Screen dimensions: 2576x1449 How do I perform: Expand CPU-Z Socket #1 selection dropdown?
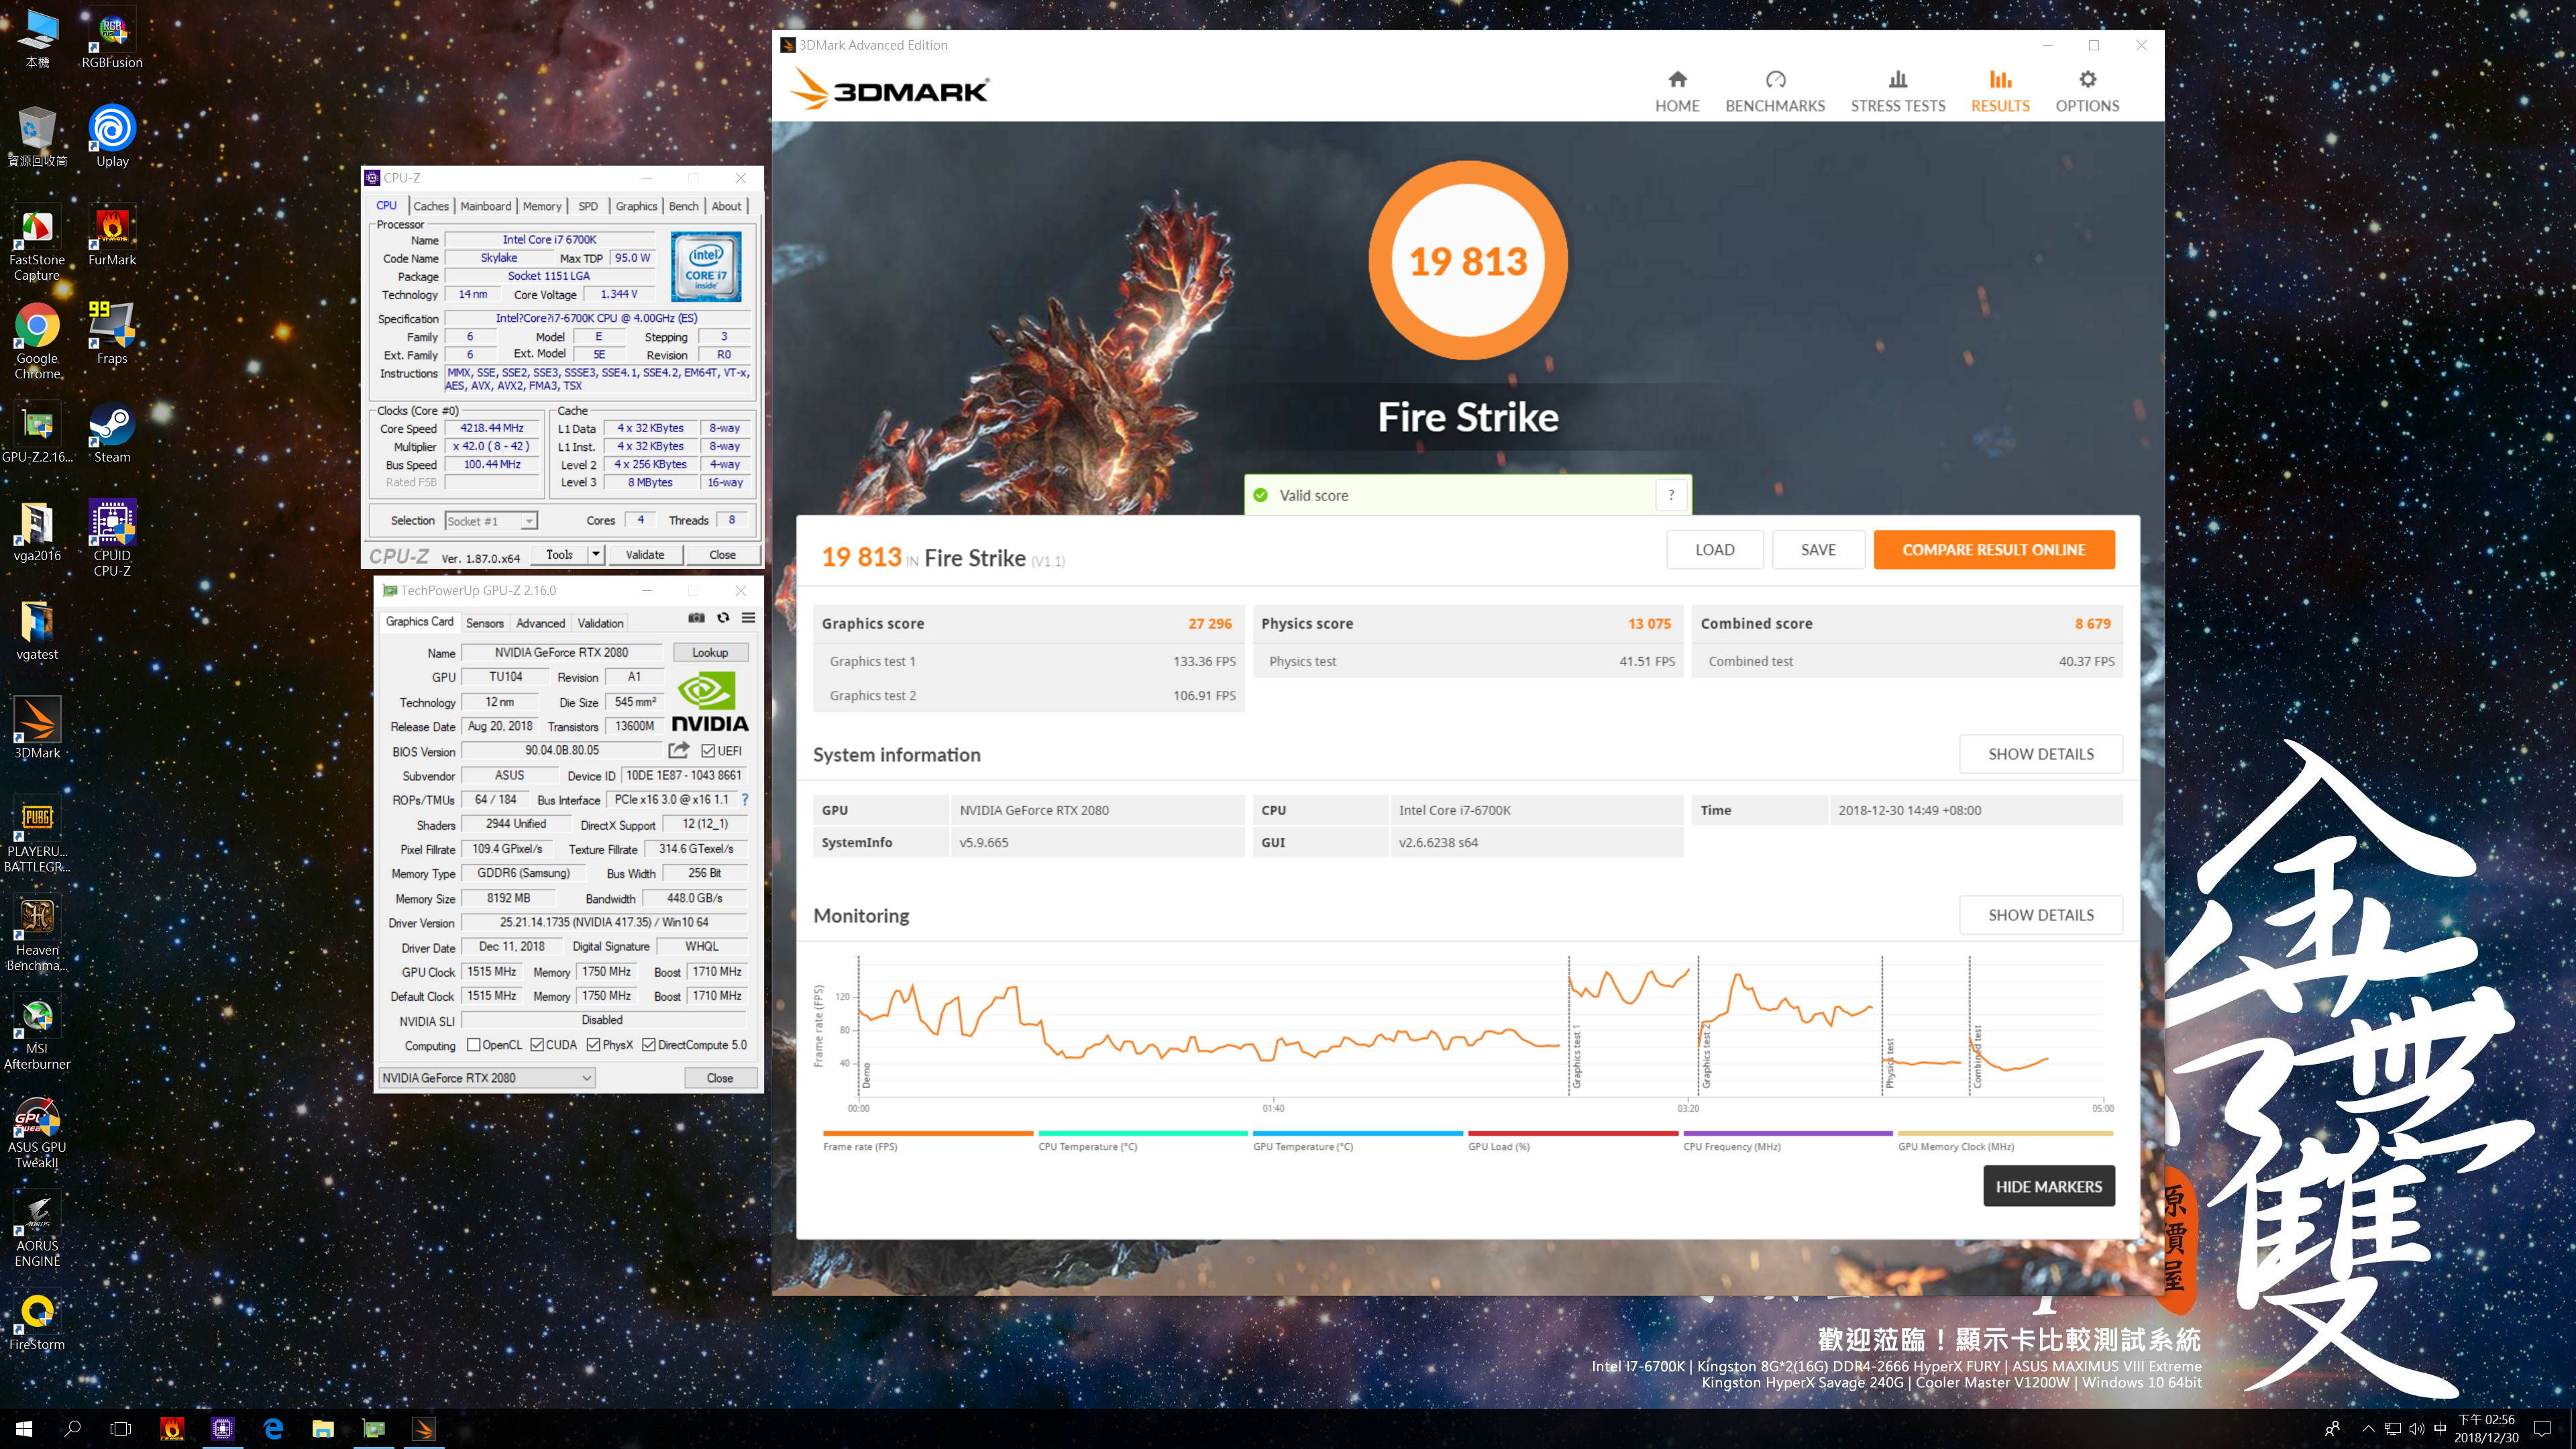point(529,521)
